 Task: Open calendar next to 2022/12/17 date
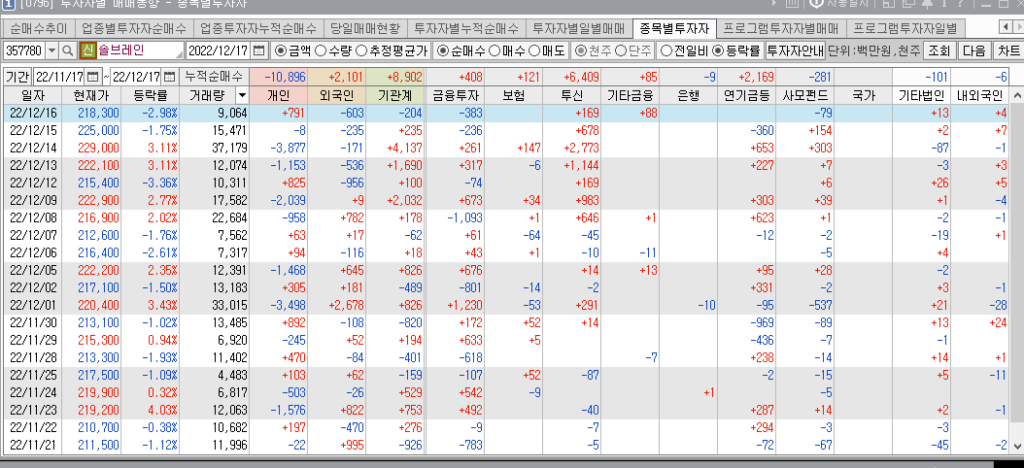click(x=259, y=50)
